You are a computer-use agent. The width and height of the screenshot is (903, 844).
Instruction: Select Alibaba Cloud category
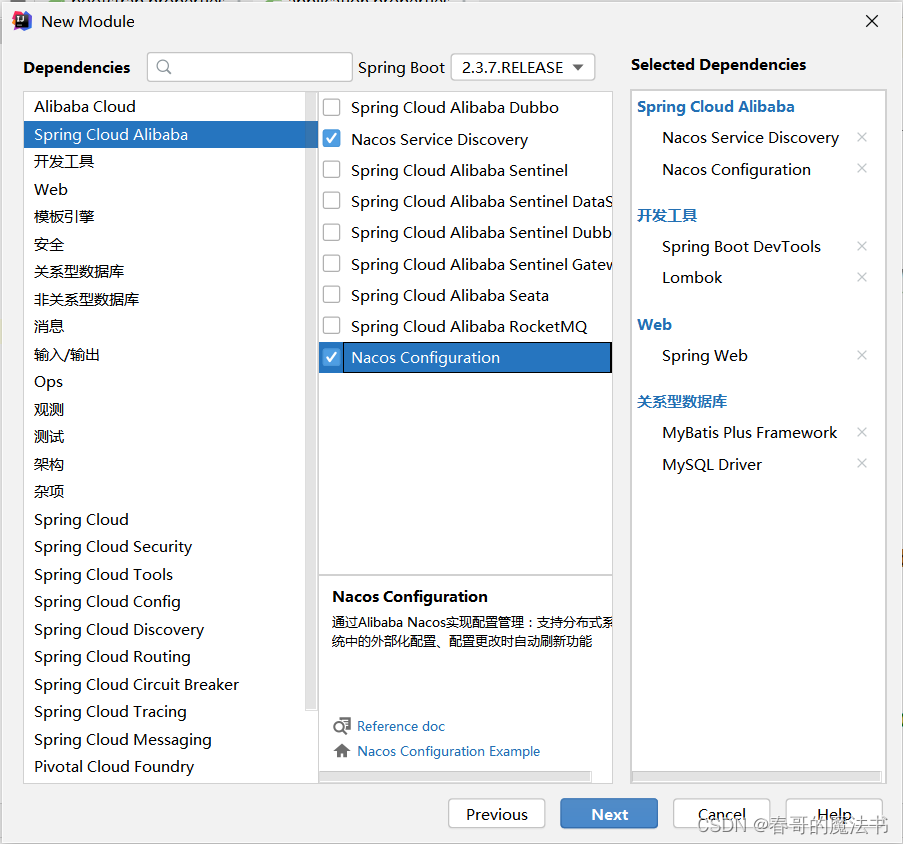[165, 107]
